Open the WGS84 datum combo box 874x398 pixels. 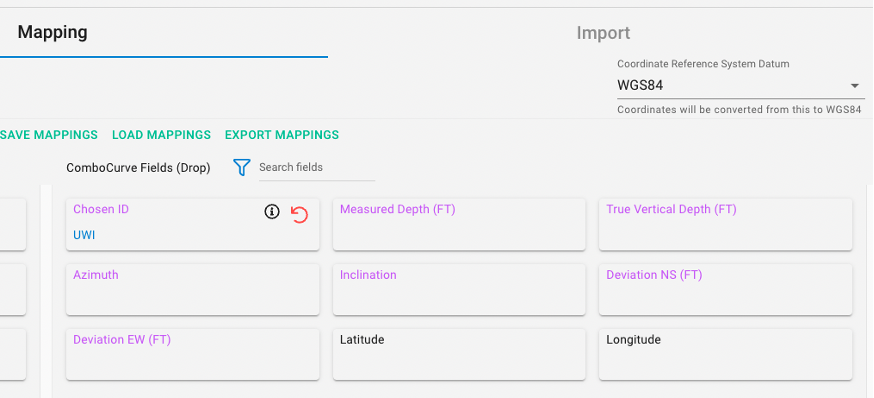(x=741, y=86)
